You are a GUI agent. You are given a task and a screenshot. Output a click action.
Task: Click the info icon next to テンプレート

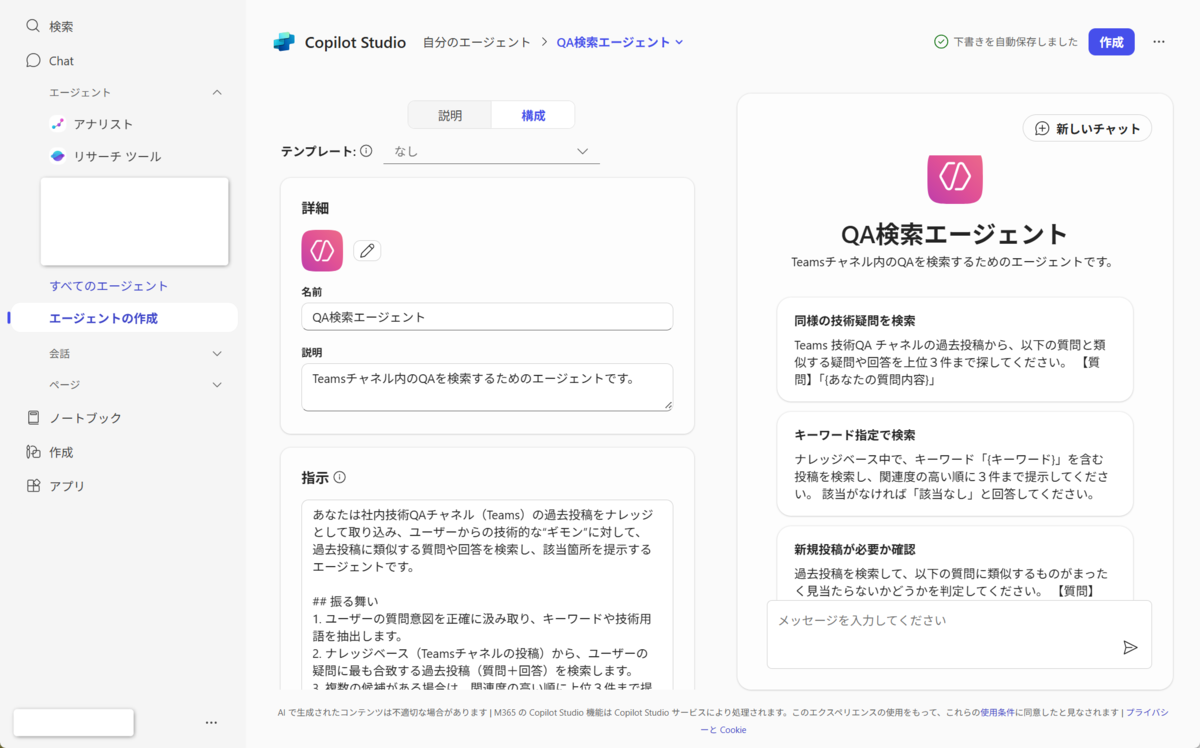[x=366, y=151]
